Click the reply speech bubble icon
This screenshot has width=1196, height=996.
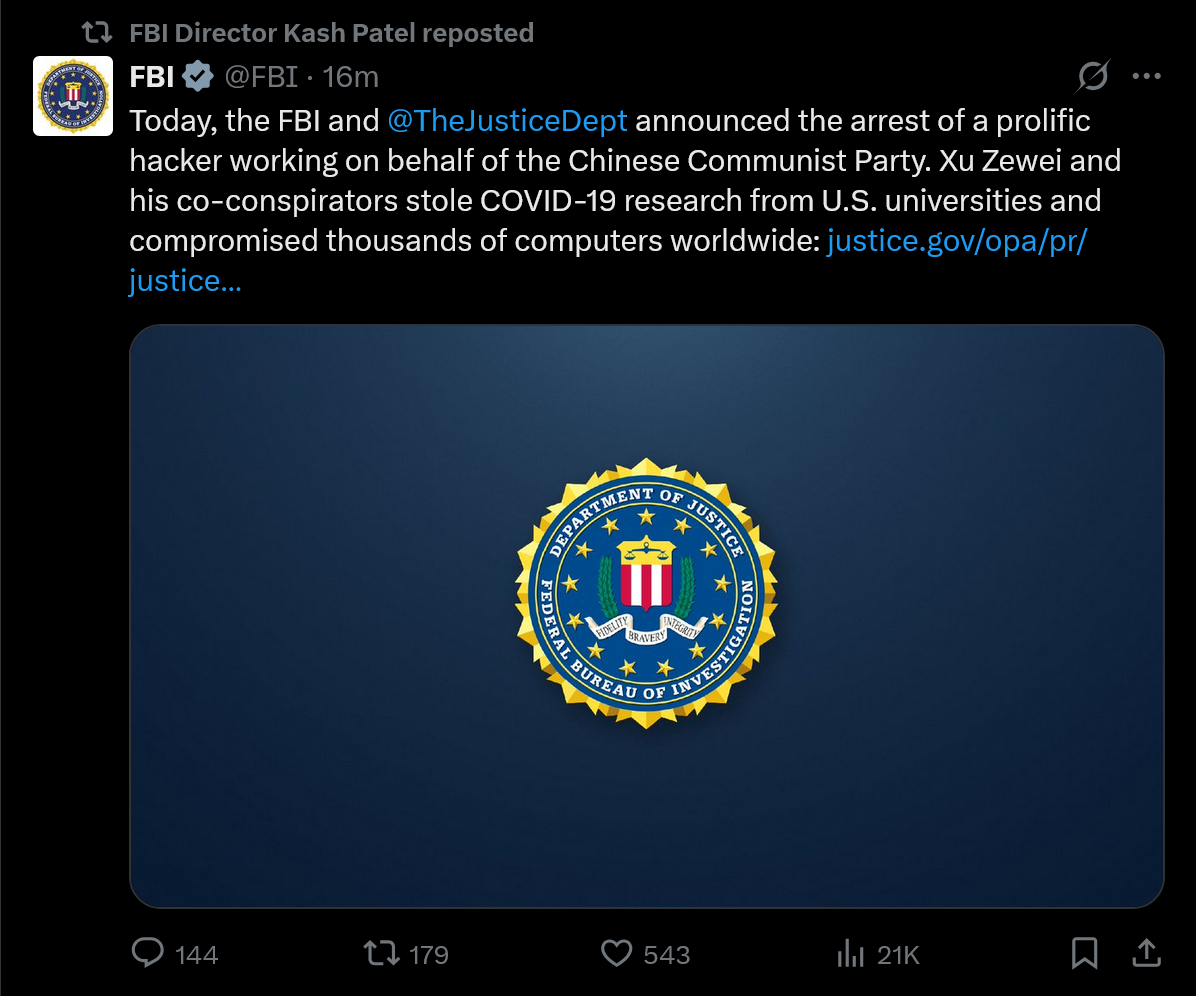147,953
